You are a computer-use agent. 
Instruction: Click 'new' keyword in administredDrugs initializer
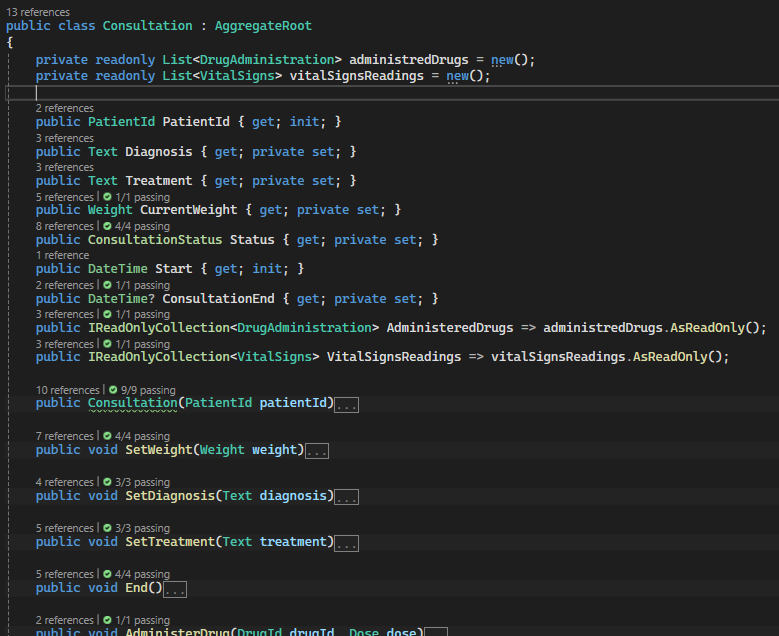502,60
